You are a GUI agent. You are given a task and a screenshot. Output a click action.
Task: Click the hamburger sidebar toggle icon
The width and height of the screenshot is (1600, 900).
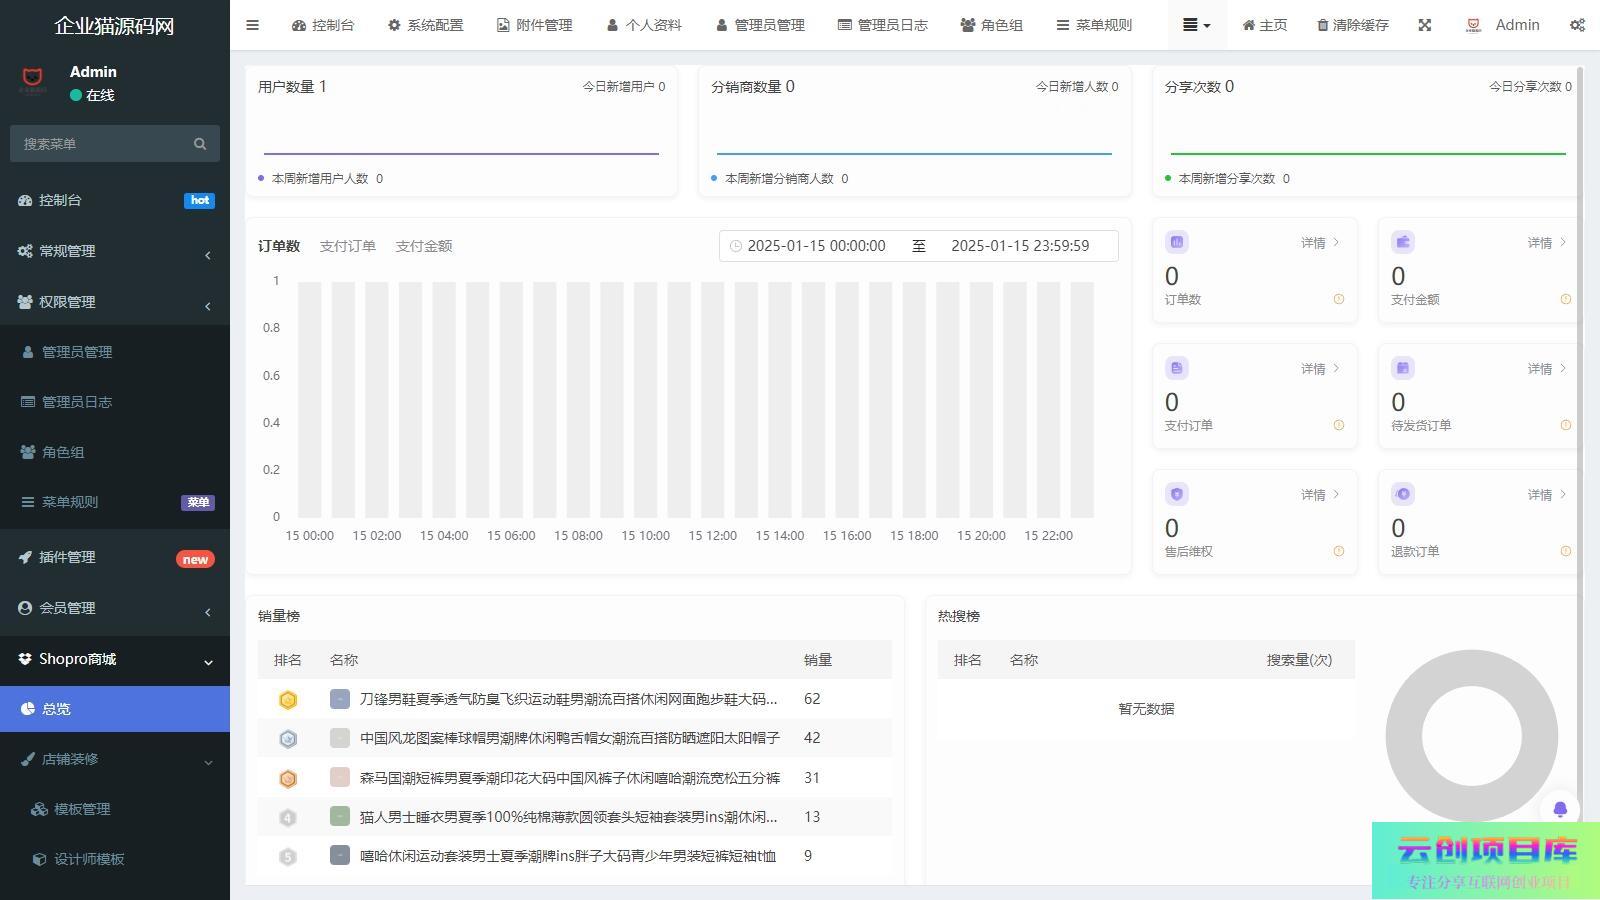coord(252,25)
